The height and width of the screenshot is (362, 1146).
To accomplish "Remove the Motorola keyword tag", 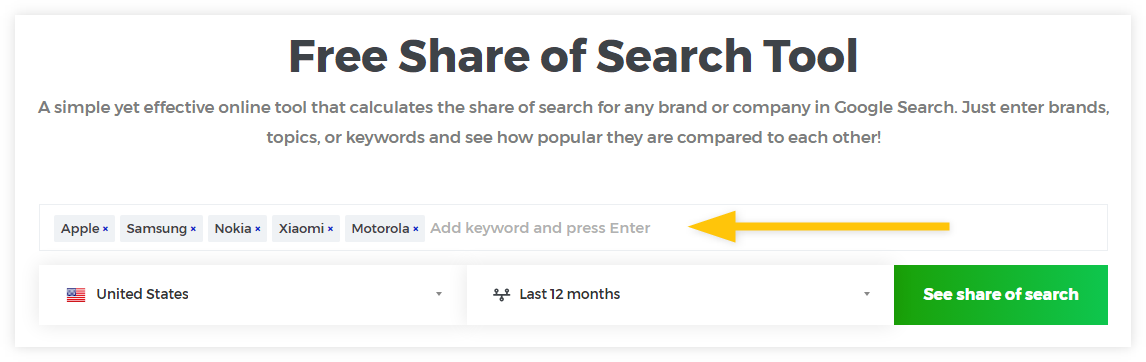I will 415,229.
